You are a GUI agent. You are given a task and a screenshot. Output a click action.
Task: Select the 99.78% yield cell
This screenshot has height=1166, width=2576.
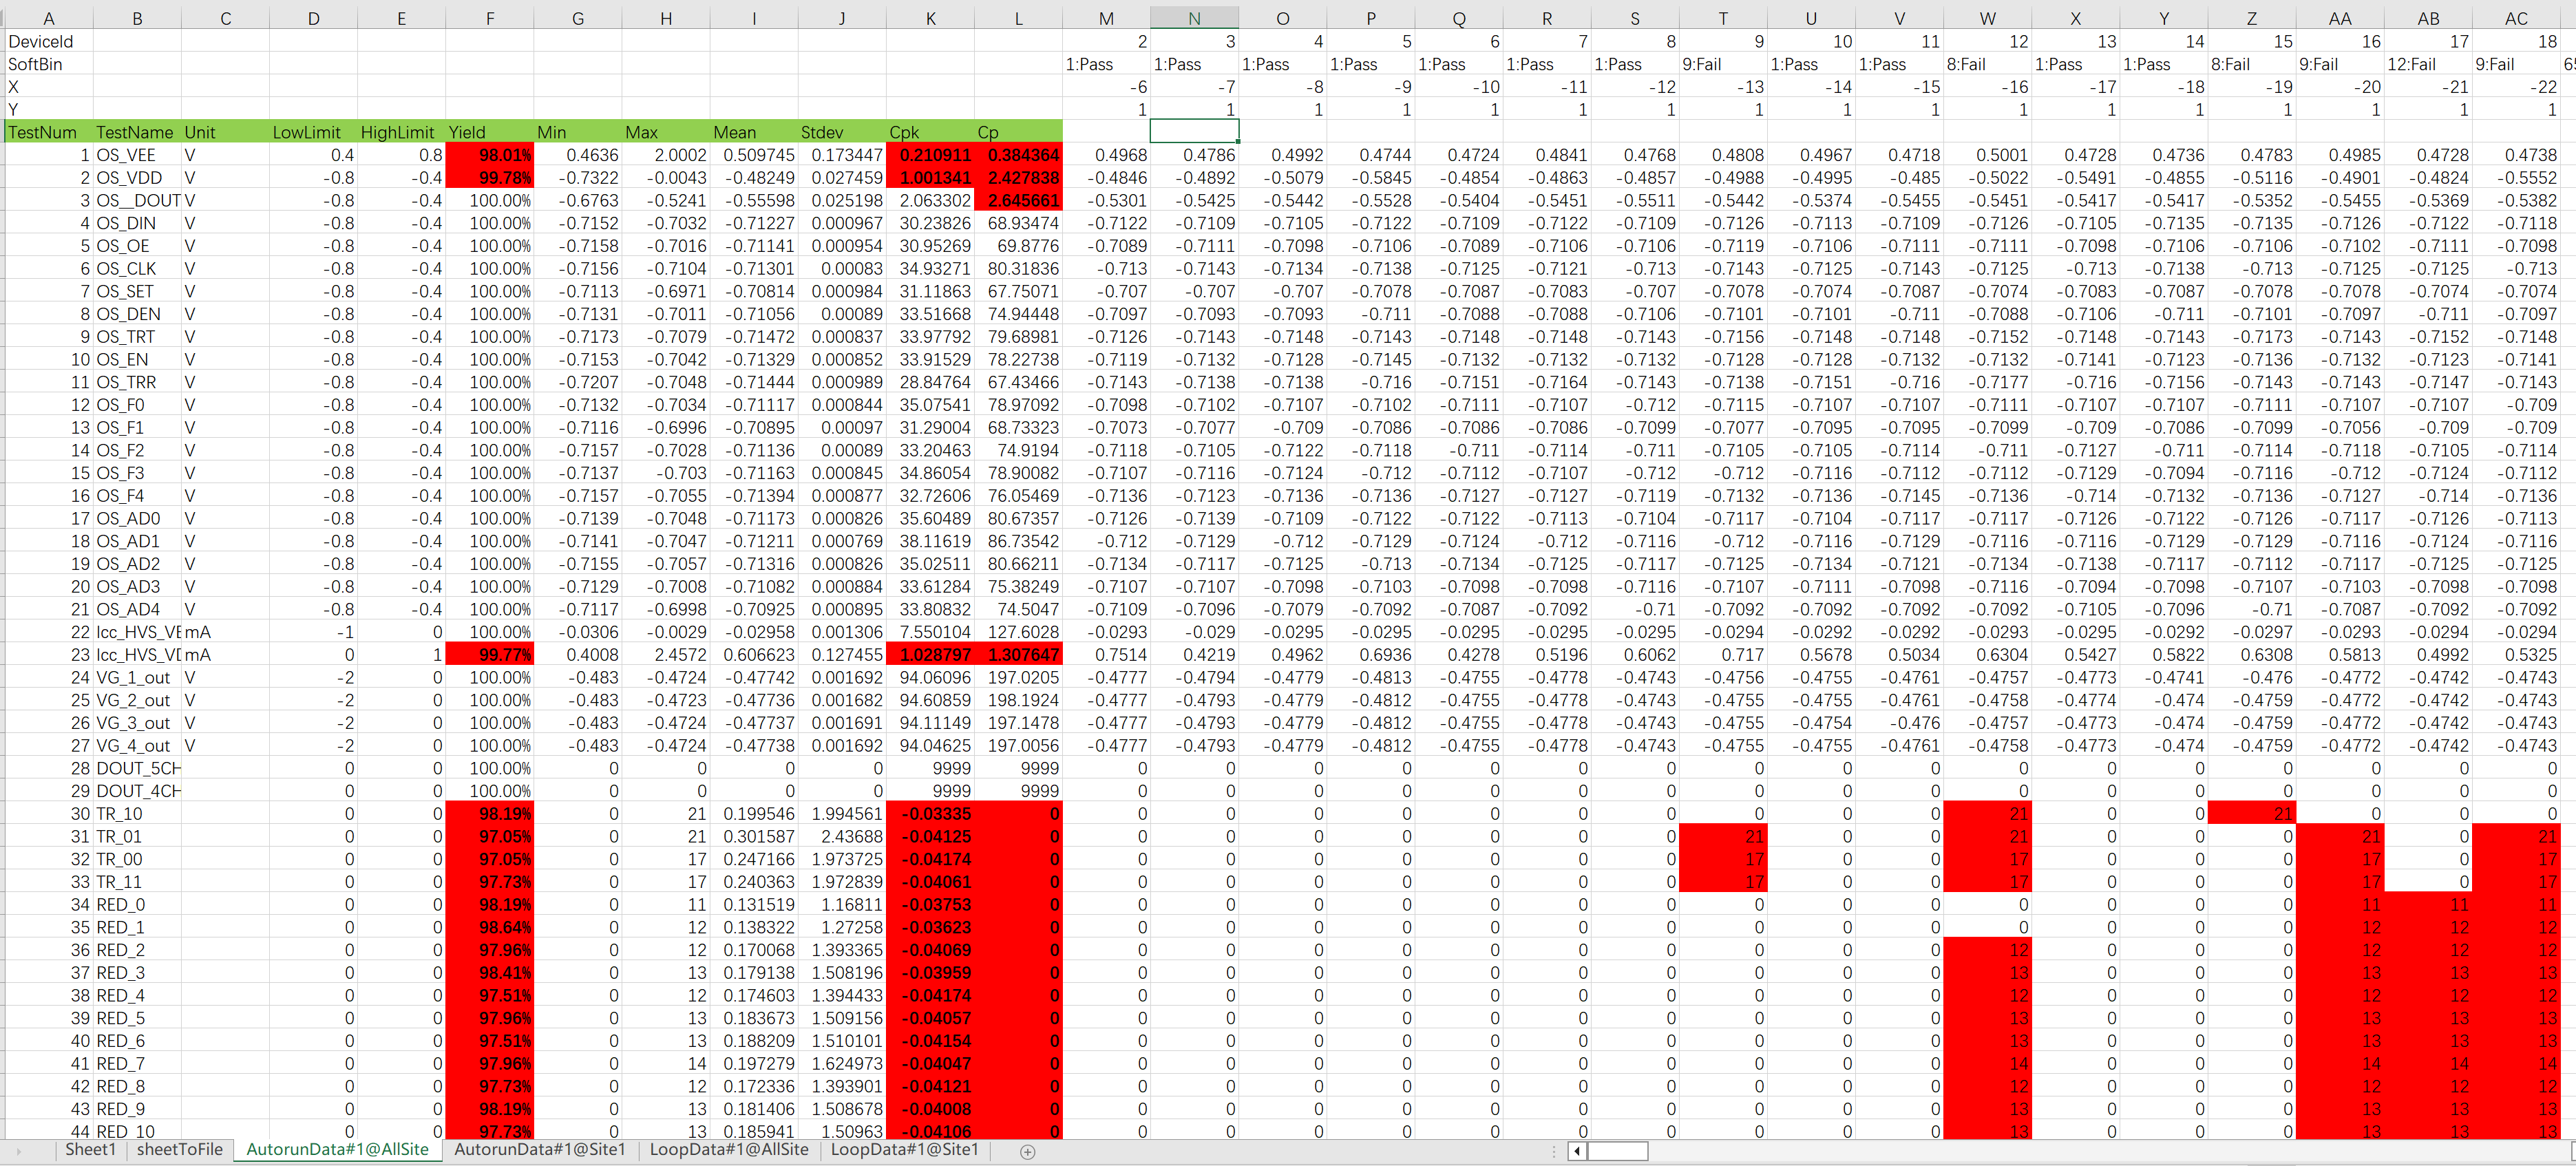coord(490,178)
